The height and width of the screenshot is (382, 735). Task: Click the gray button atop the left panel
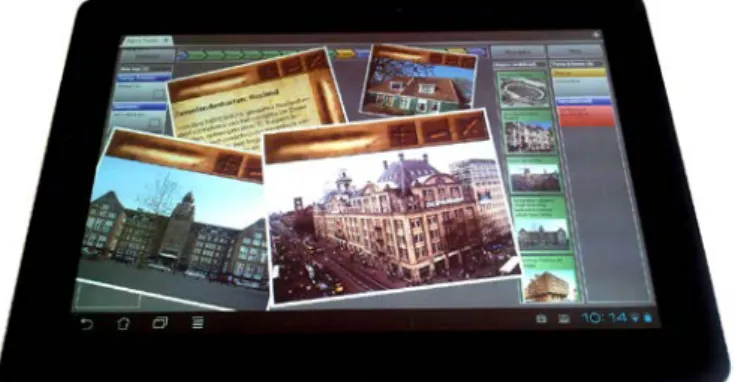click(147, 56)
